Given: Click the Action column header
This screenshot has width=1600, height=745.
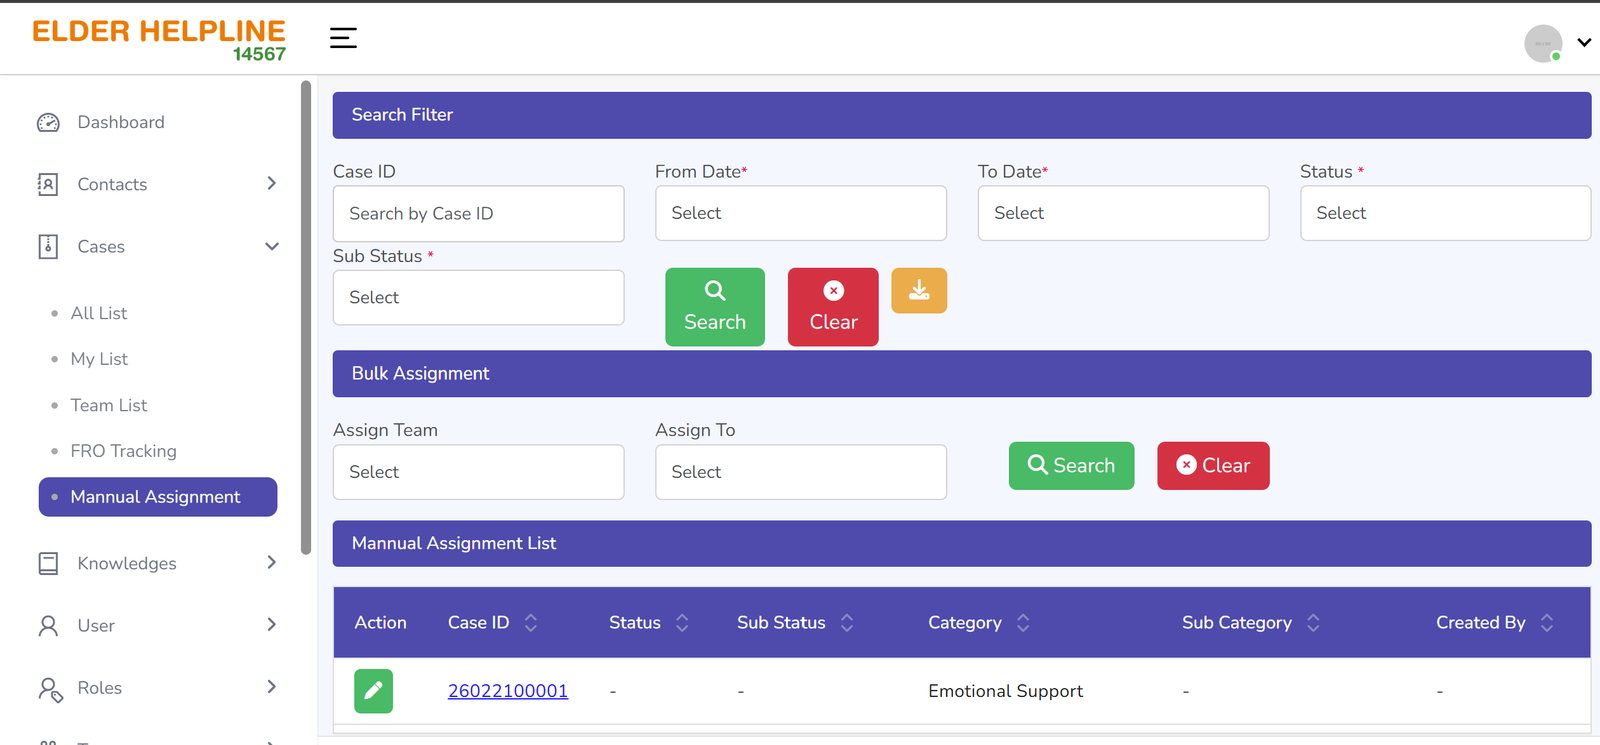Looking at the screenshot, I should pos(380,623).
